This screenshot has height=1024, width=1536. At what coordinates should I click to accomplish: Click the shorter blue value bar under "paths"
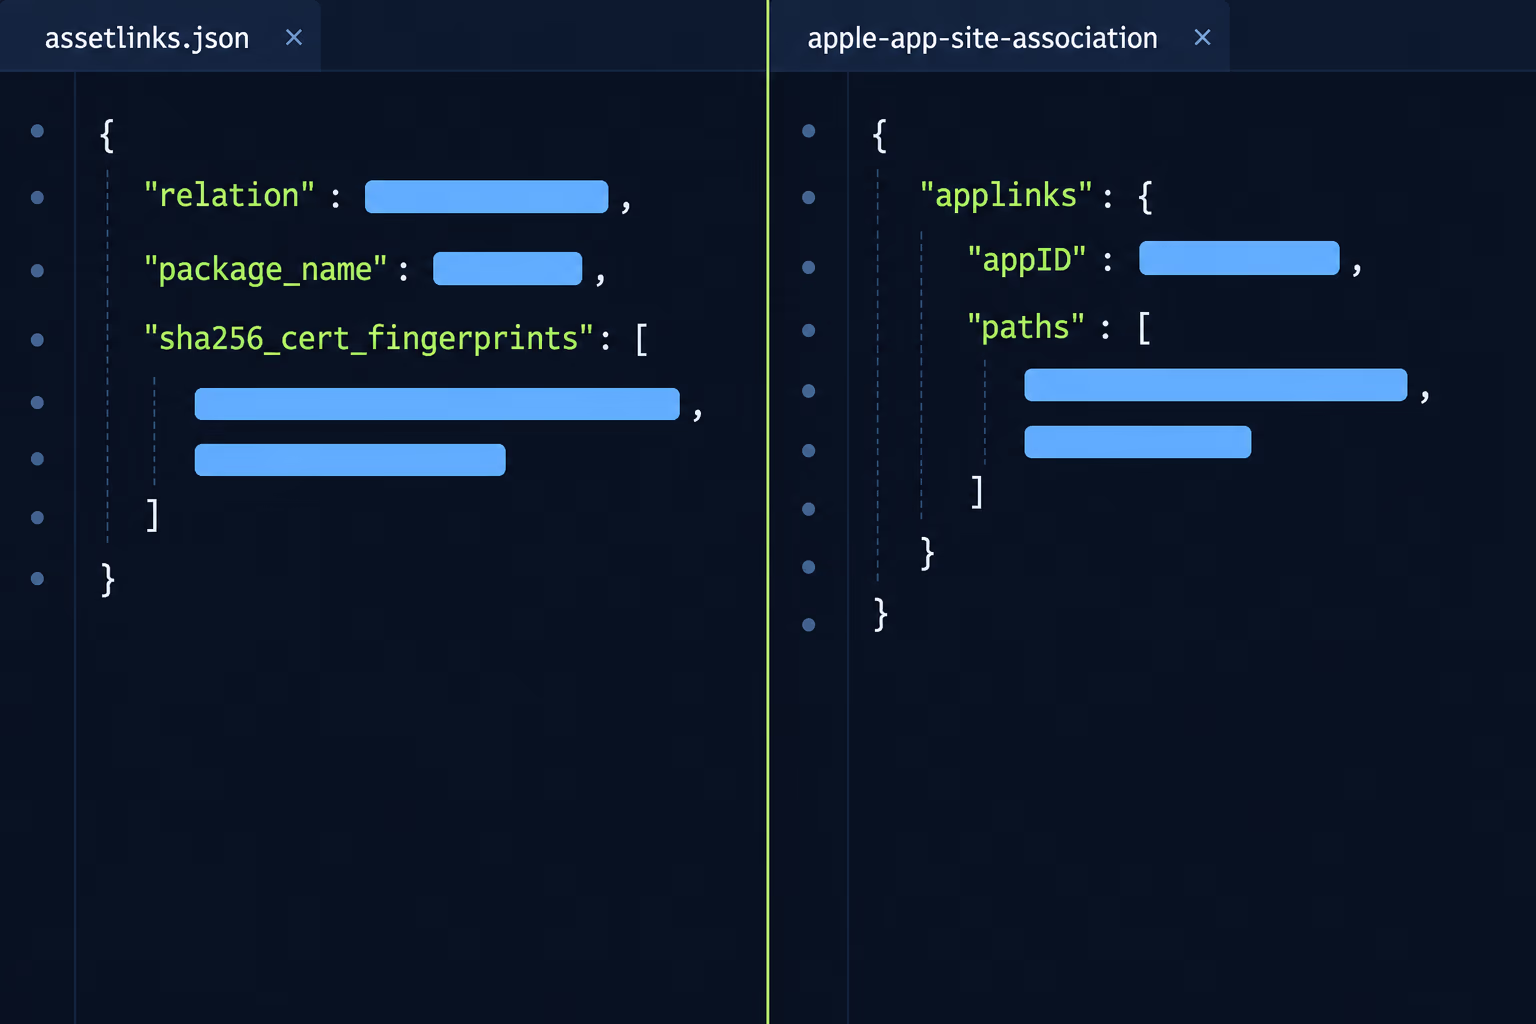point(1138,442)
